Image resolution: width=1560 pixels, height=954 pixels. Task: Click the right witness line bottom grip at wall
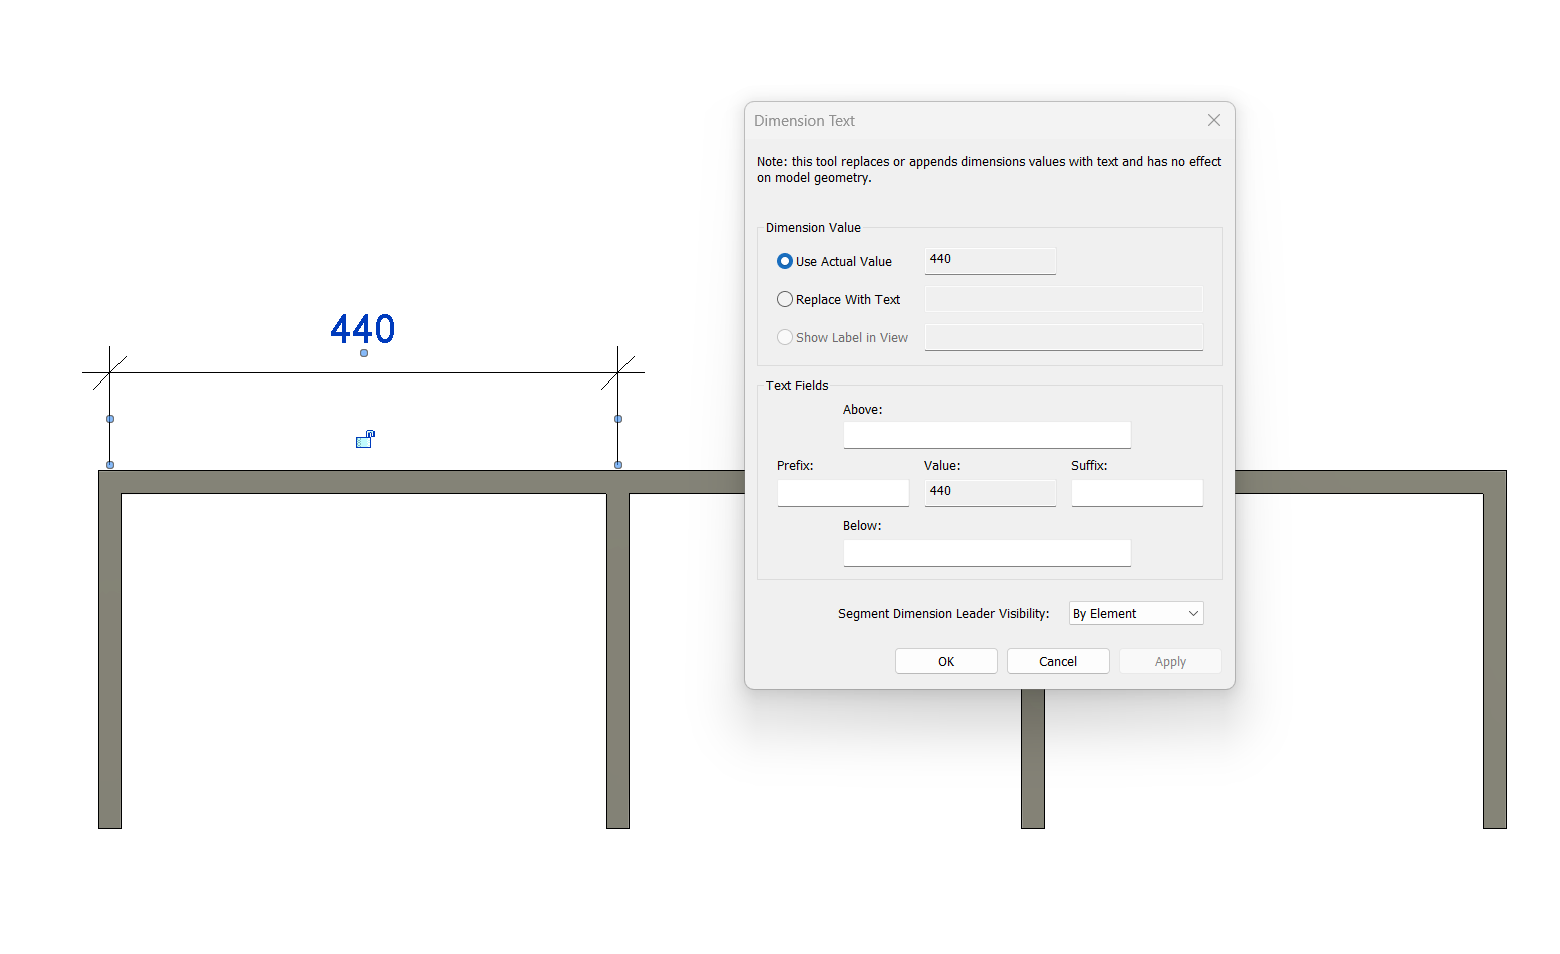[618, 465]
